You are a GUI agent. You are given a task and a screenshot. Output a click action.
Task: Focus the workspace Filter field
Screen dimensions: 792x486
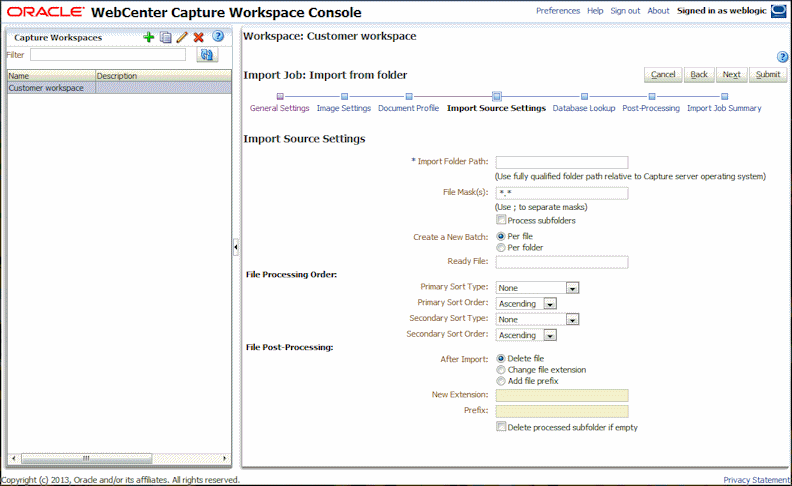coord(108,55)
